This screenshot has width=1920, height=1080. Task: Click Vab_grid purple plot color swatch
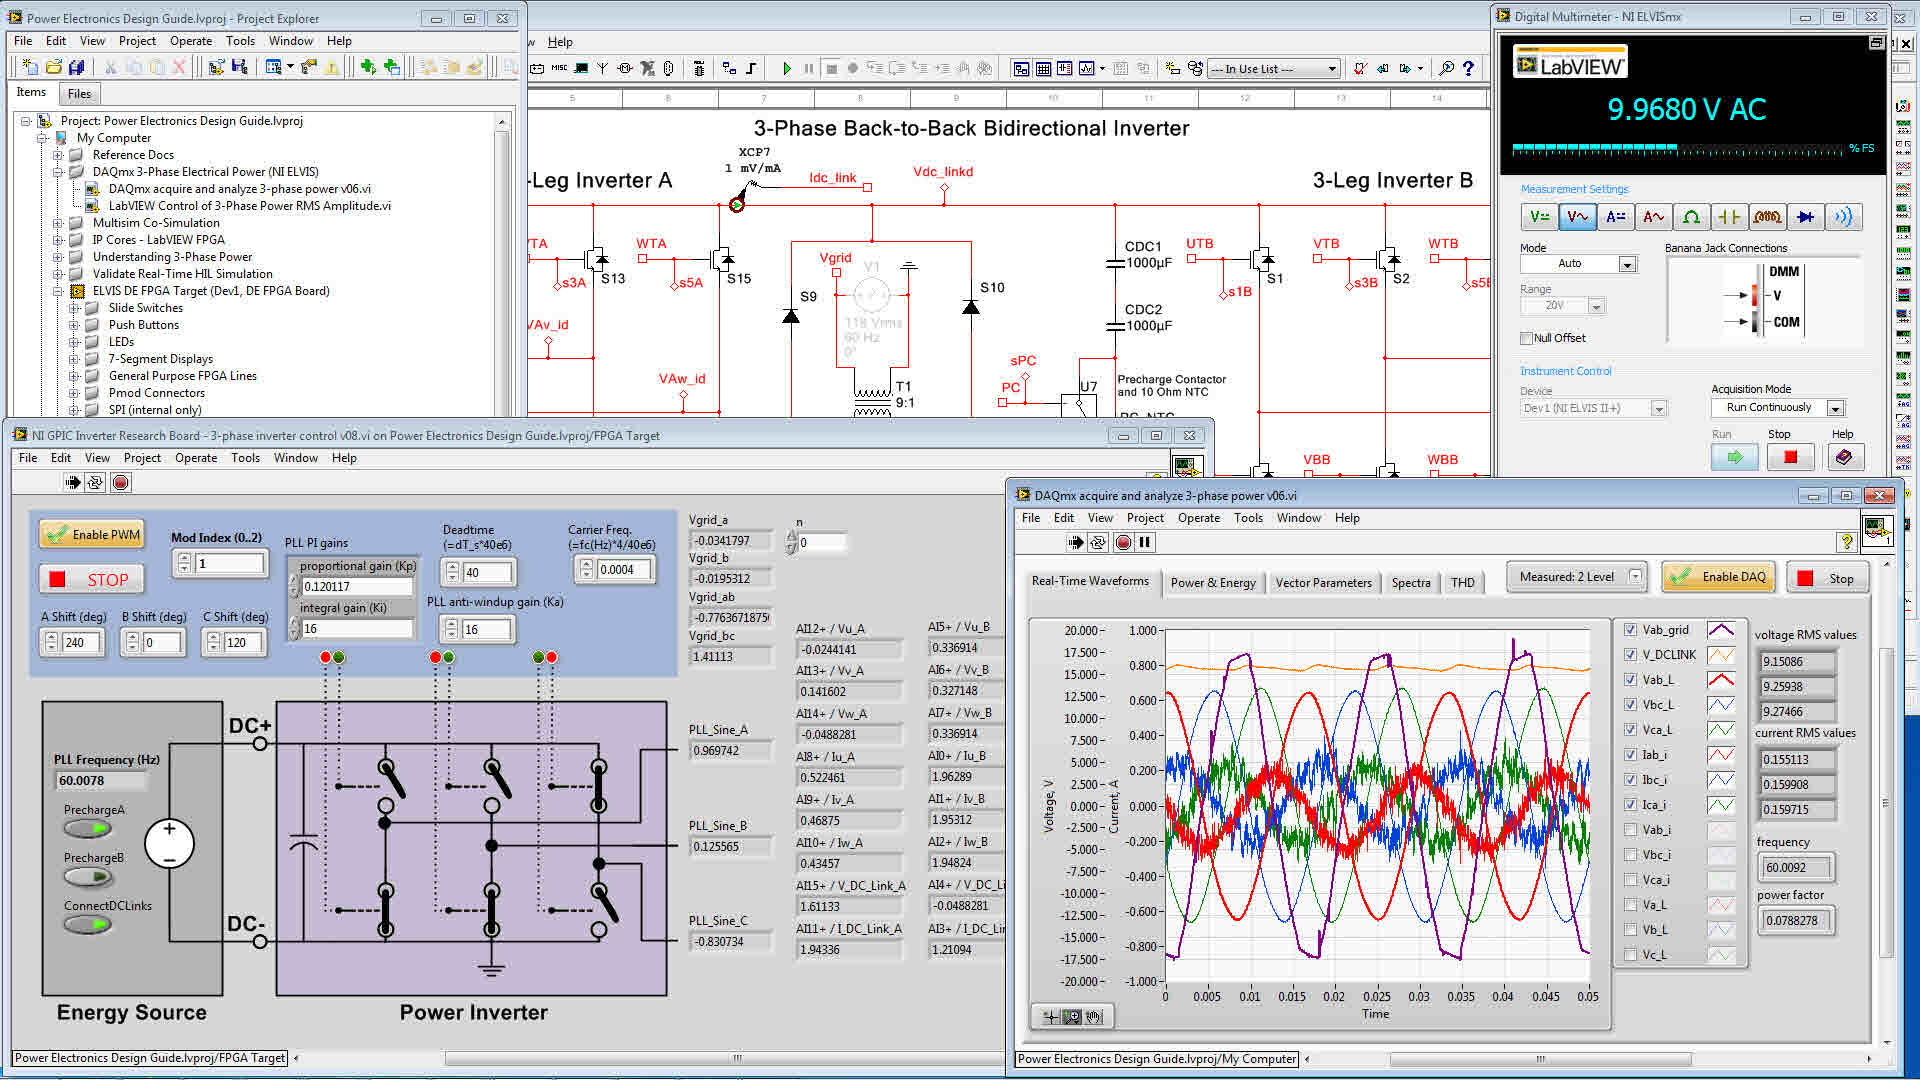point(1721,630)
